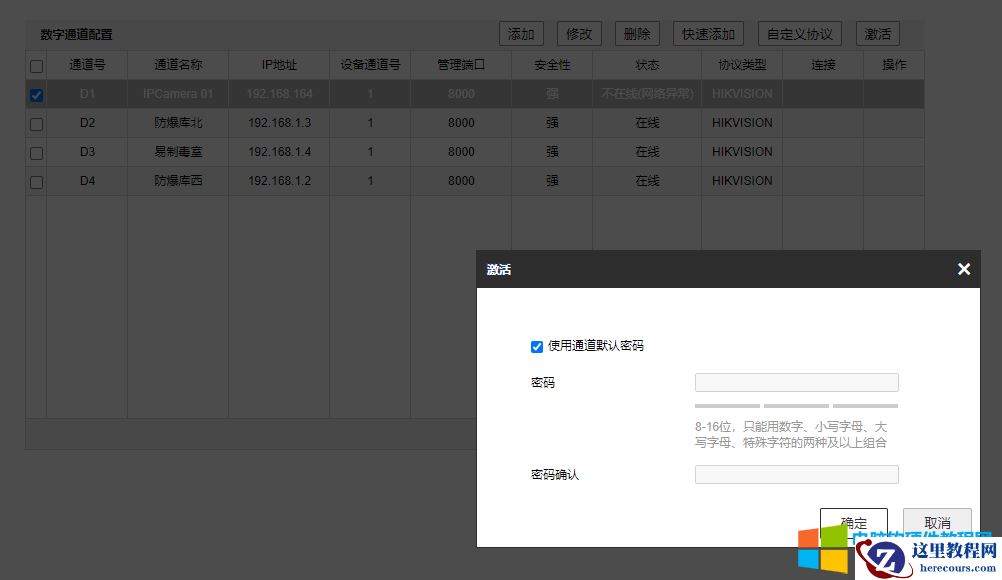Click the 密码 password input field
This screenshot has height=580, width=1002.
coord(796,382)
